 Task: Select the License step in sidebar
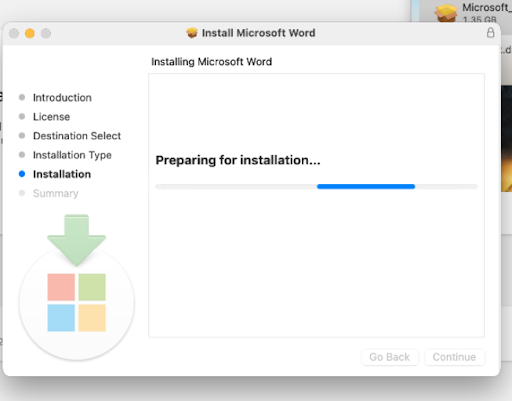tap(51, 117)
